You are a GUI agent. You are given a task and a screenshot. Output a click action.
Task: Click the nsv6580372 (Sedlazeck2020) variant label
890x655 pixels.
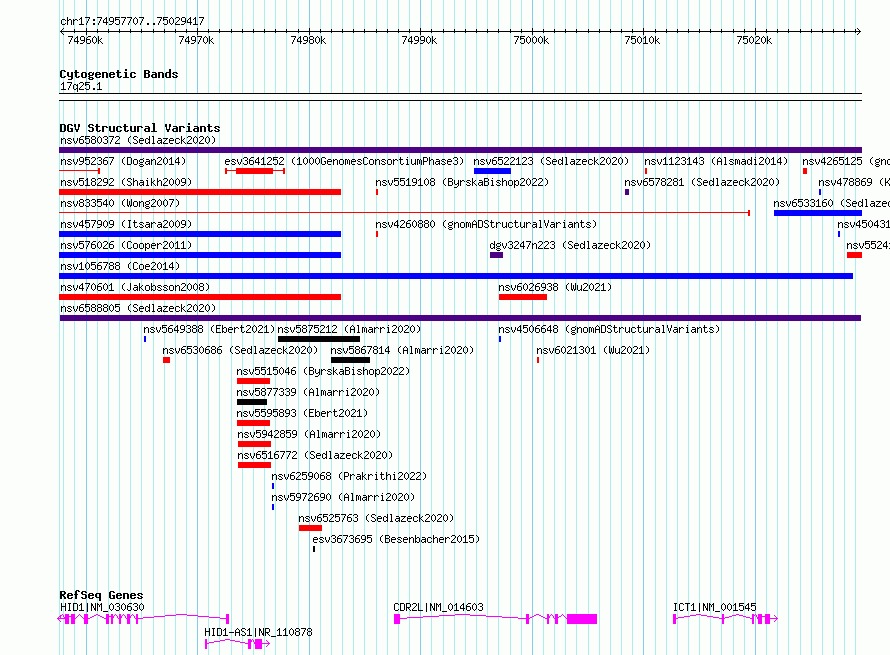point(138,140)
